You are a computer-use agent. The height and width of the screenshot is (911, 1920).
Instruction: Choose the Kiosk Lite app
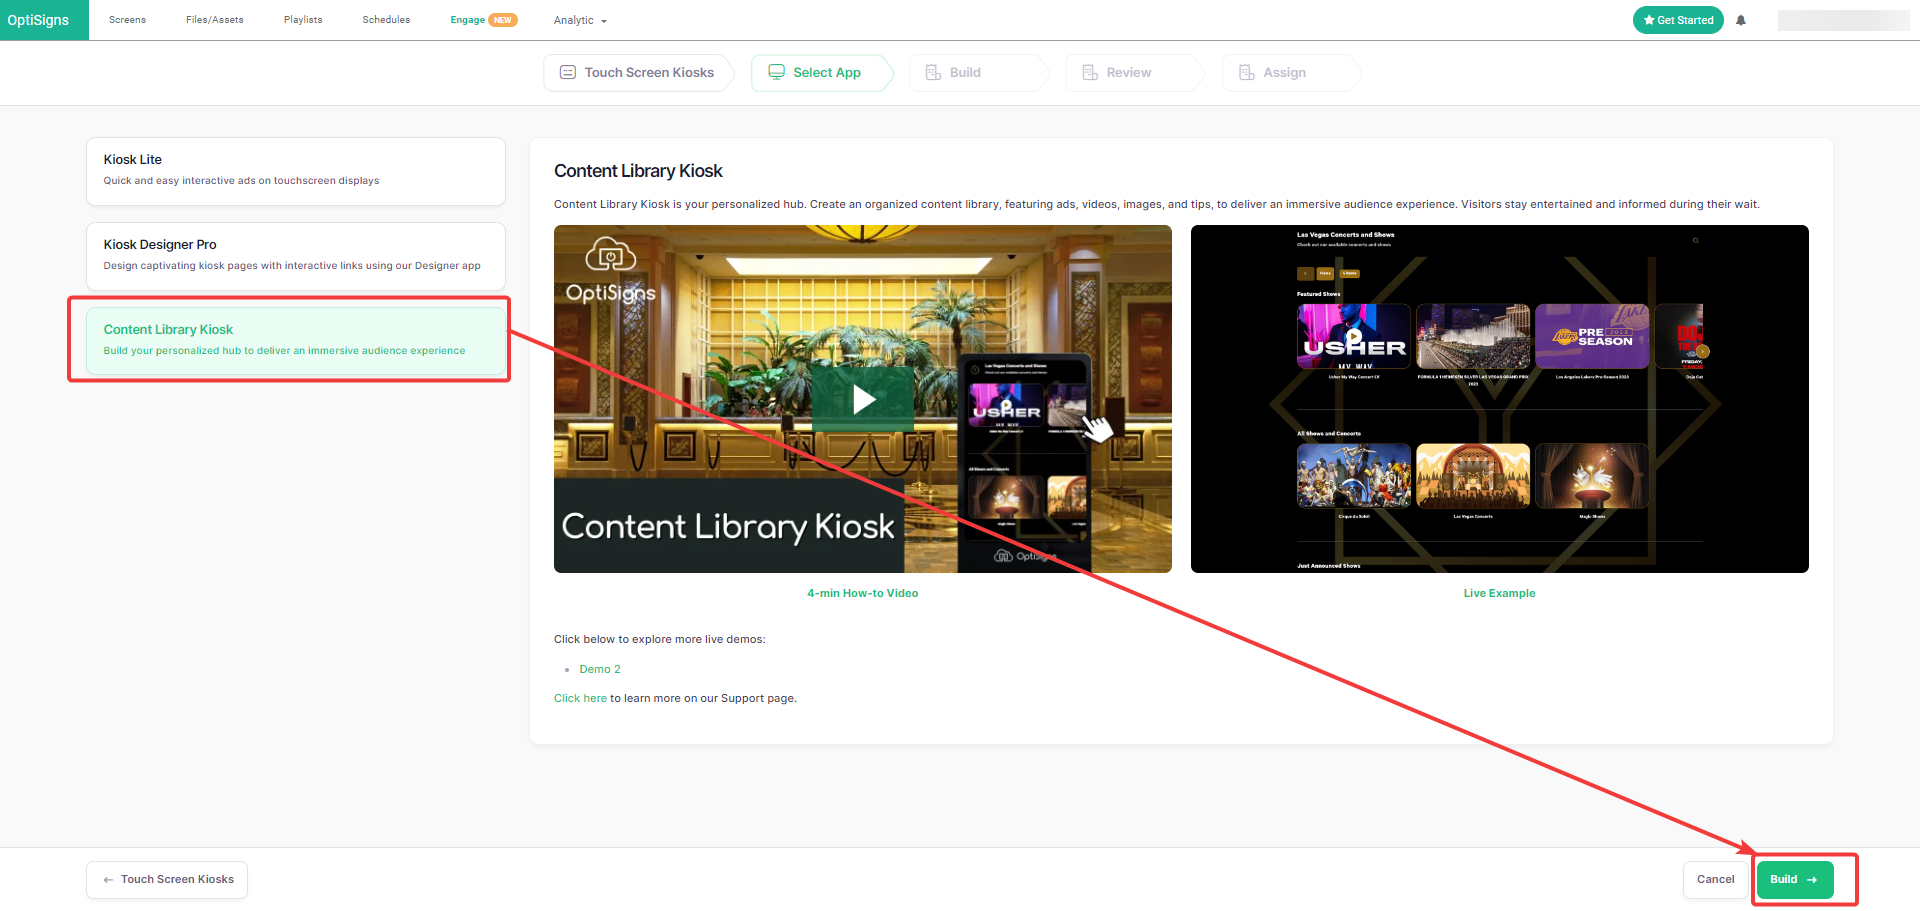tap(296, 171)
